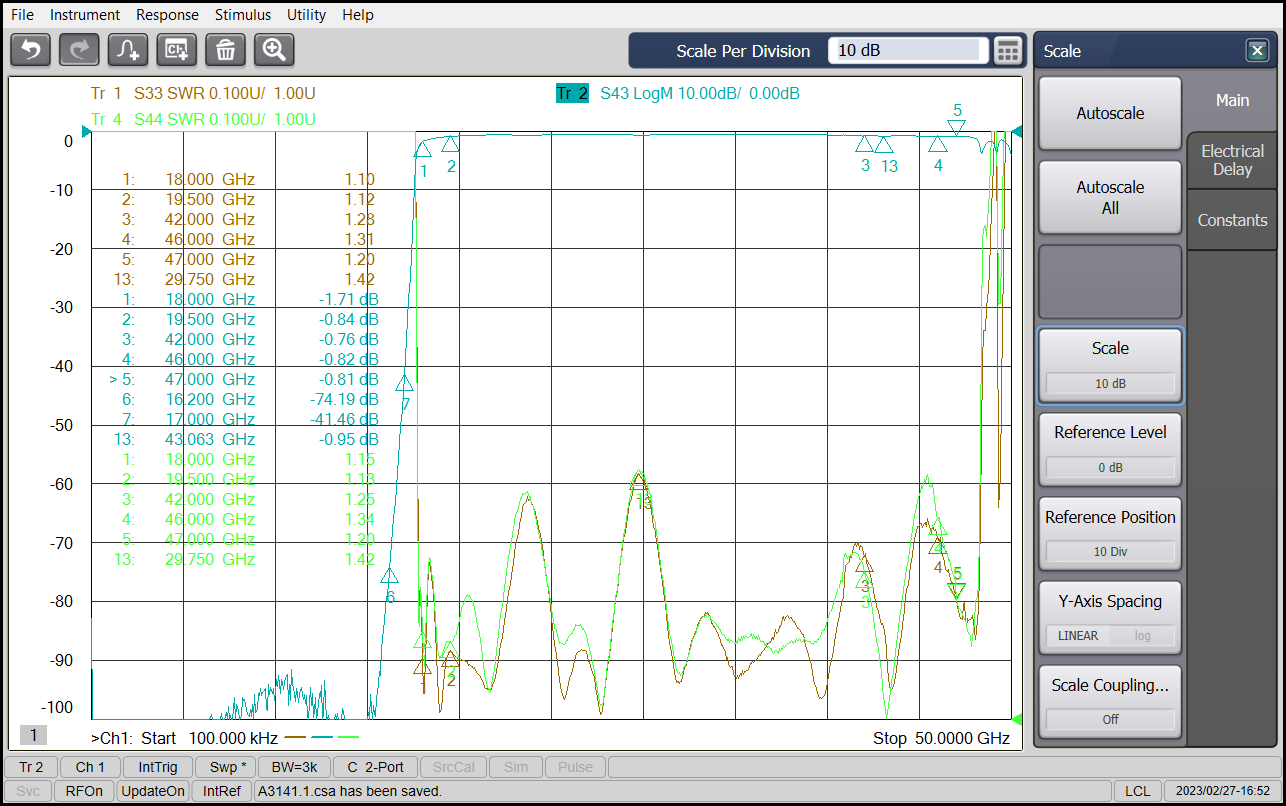Click the Autoscale All button
Image resolution: width=1286 pixels, height=806 pixels.
(x=1110, y=197)
